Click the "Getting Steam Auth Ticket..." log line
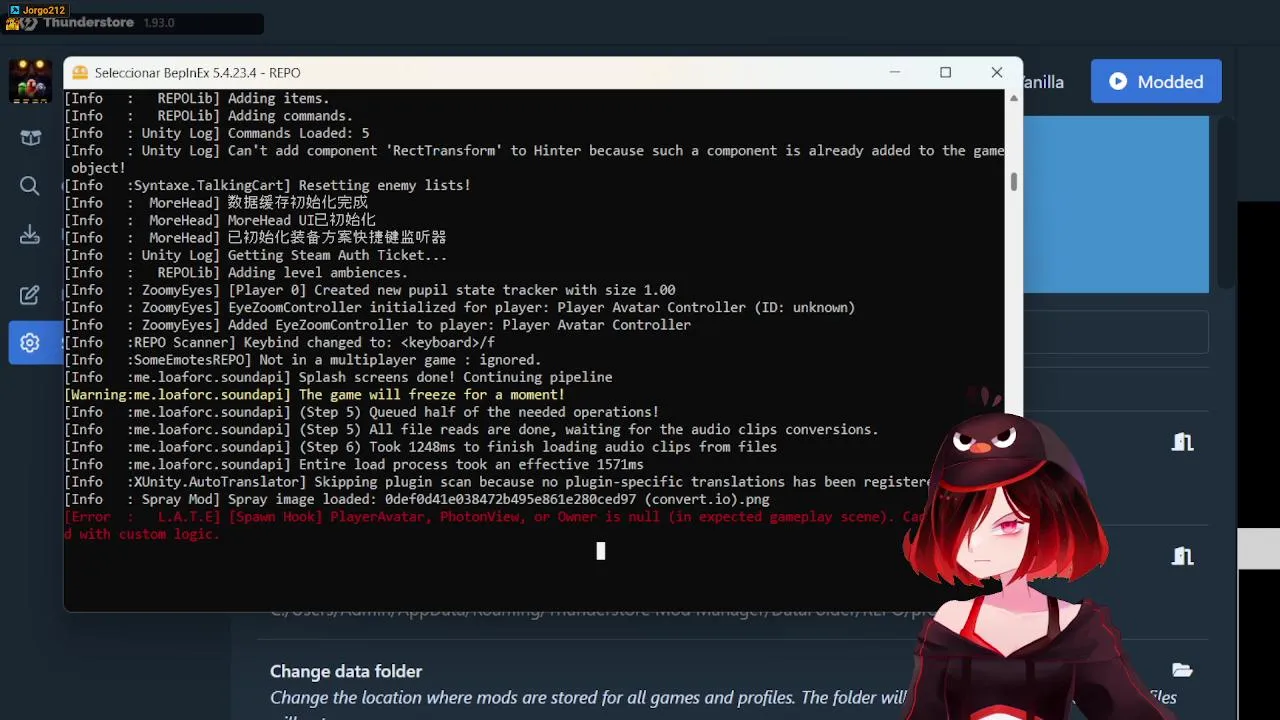The width and height of the screenshot is (1280, 720). coord(255,255)
